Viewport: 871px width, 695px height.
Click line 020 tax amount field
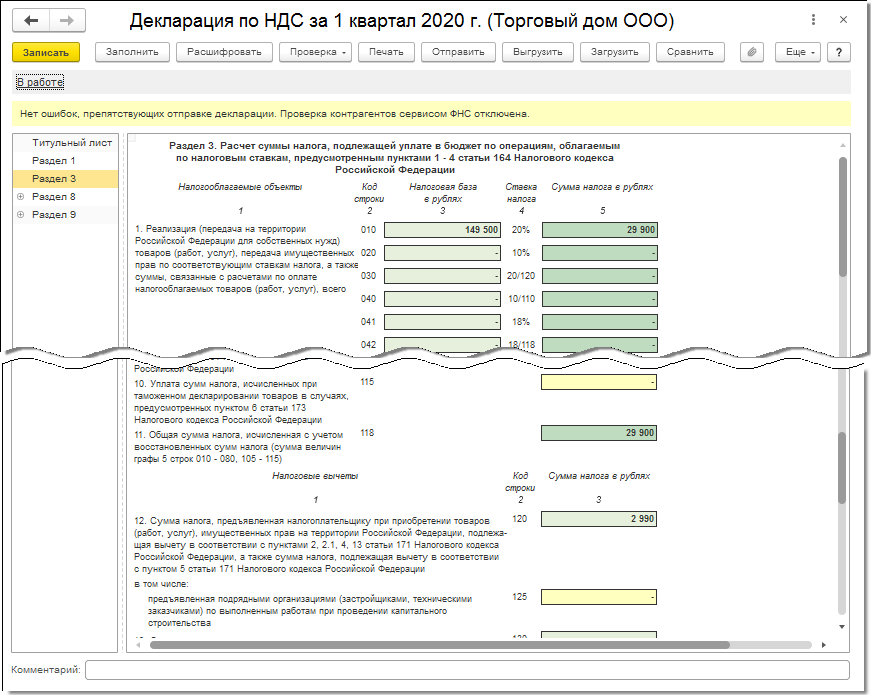[600, 253]
